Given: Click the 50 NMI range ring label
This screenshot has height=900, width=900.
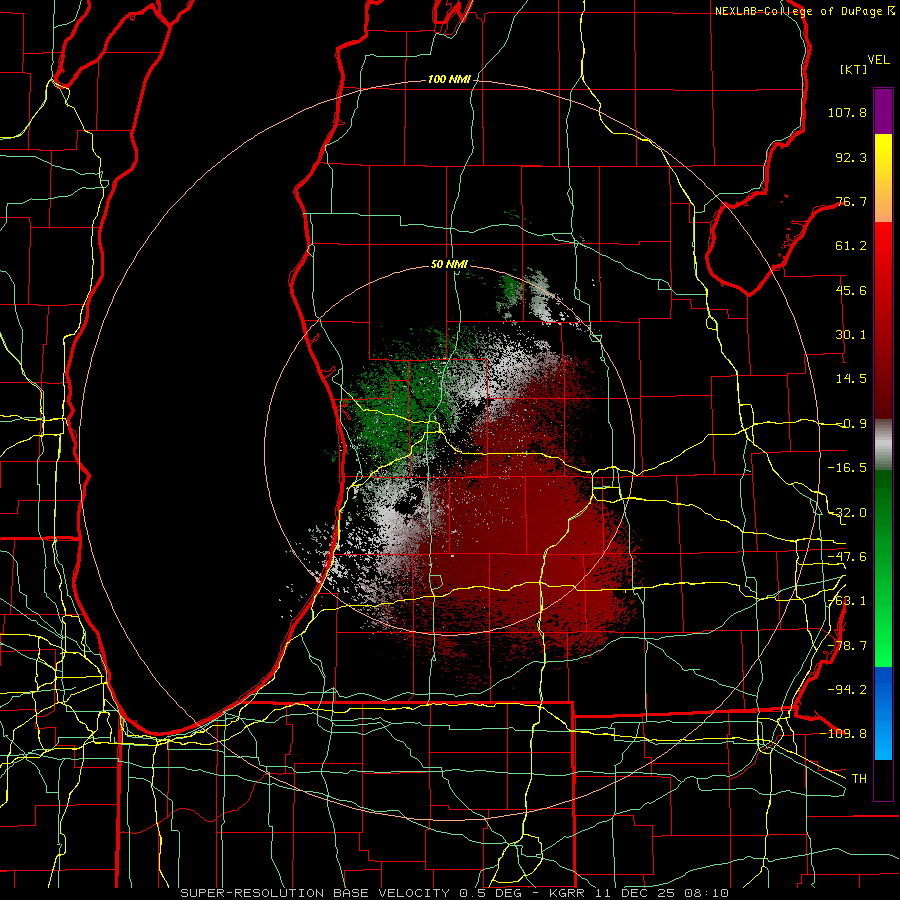Looking at the screenshot, I should 449,265.
